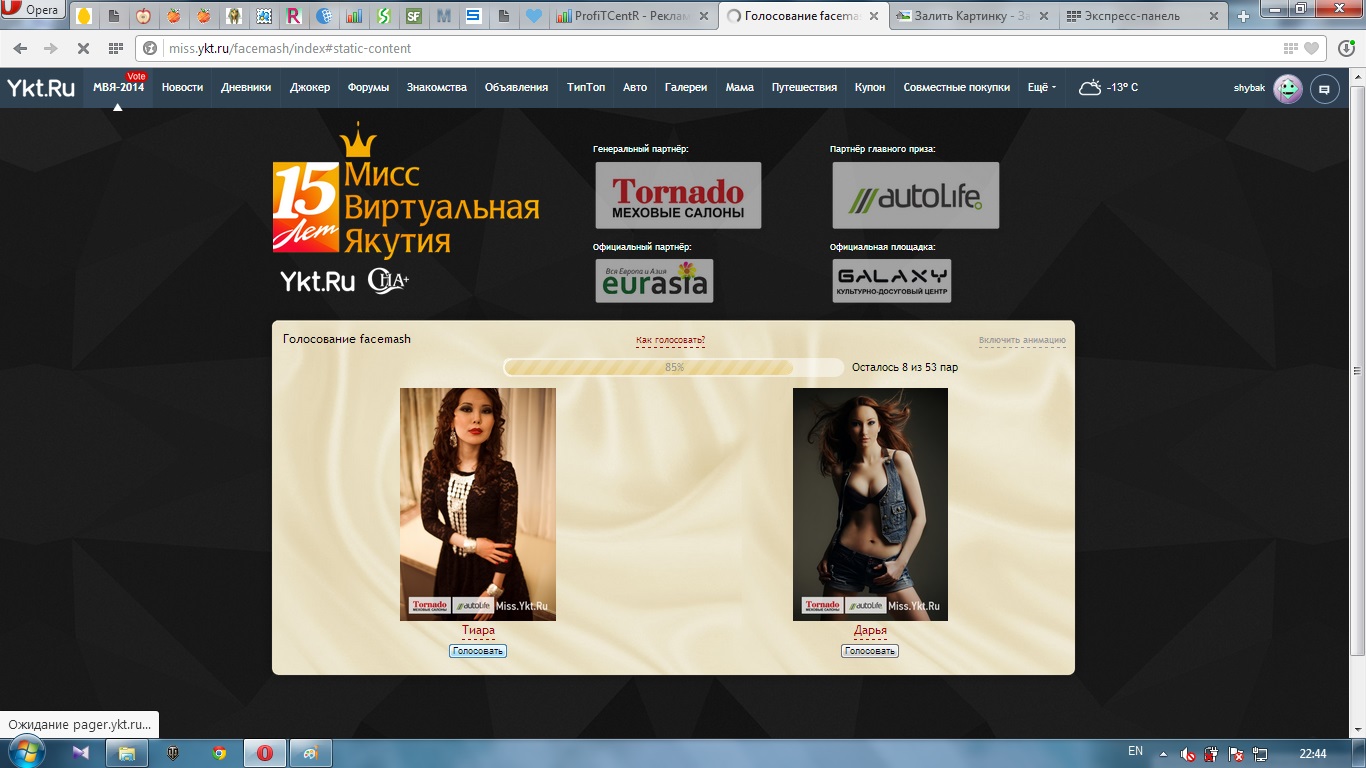1366x768 pixels.
Task: Toggle the Включить анимацию option
Action: click(x=1022, y=340)
